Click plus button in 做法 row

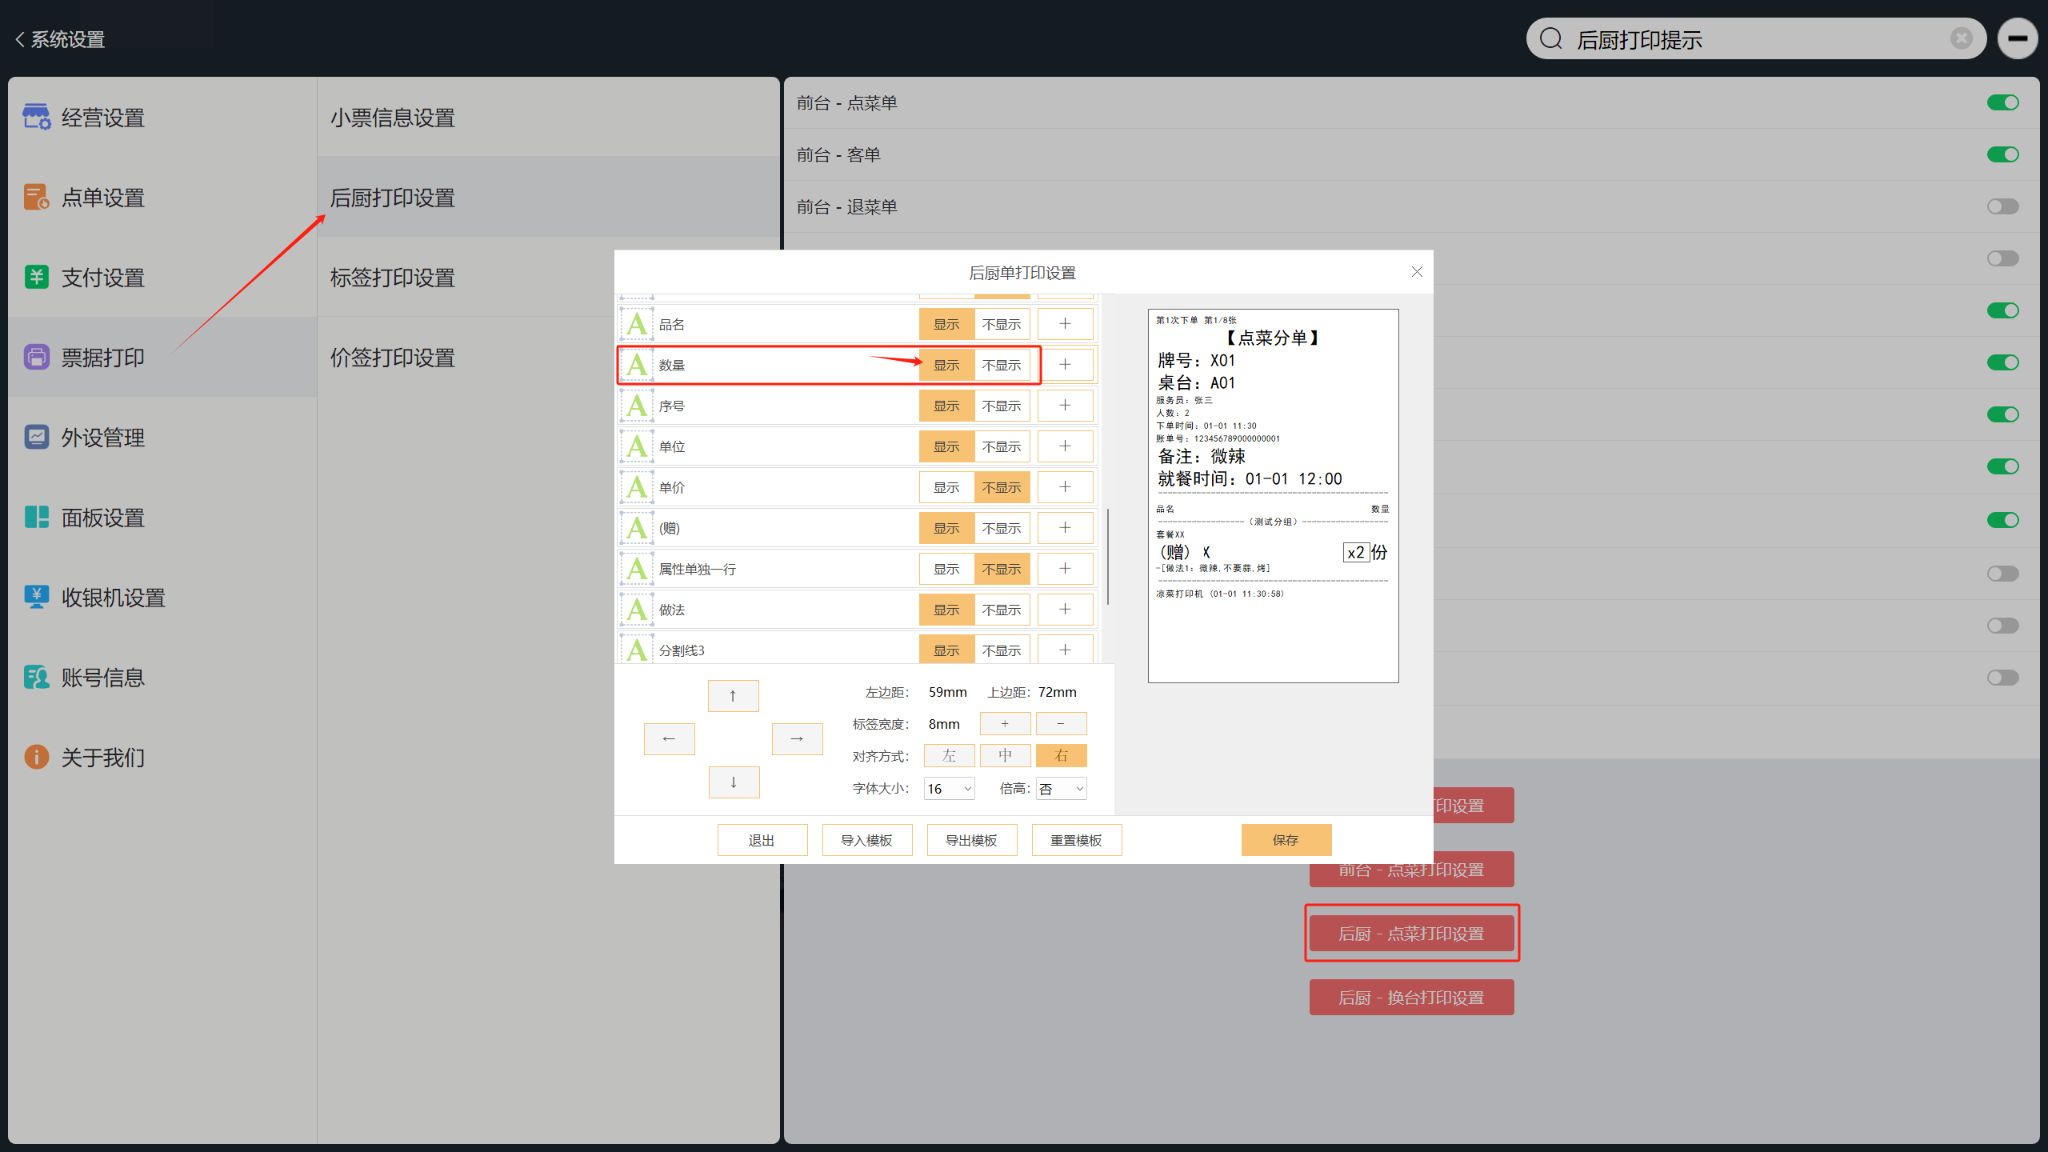1065,610
